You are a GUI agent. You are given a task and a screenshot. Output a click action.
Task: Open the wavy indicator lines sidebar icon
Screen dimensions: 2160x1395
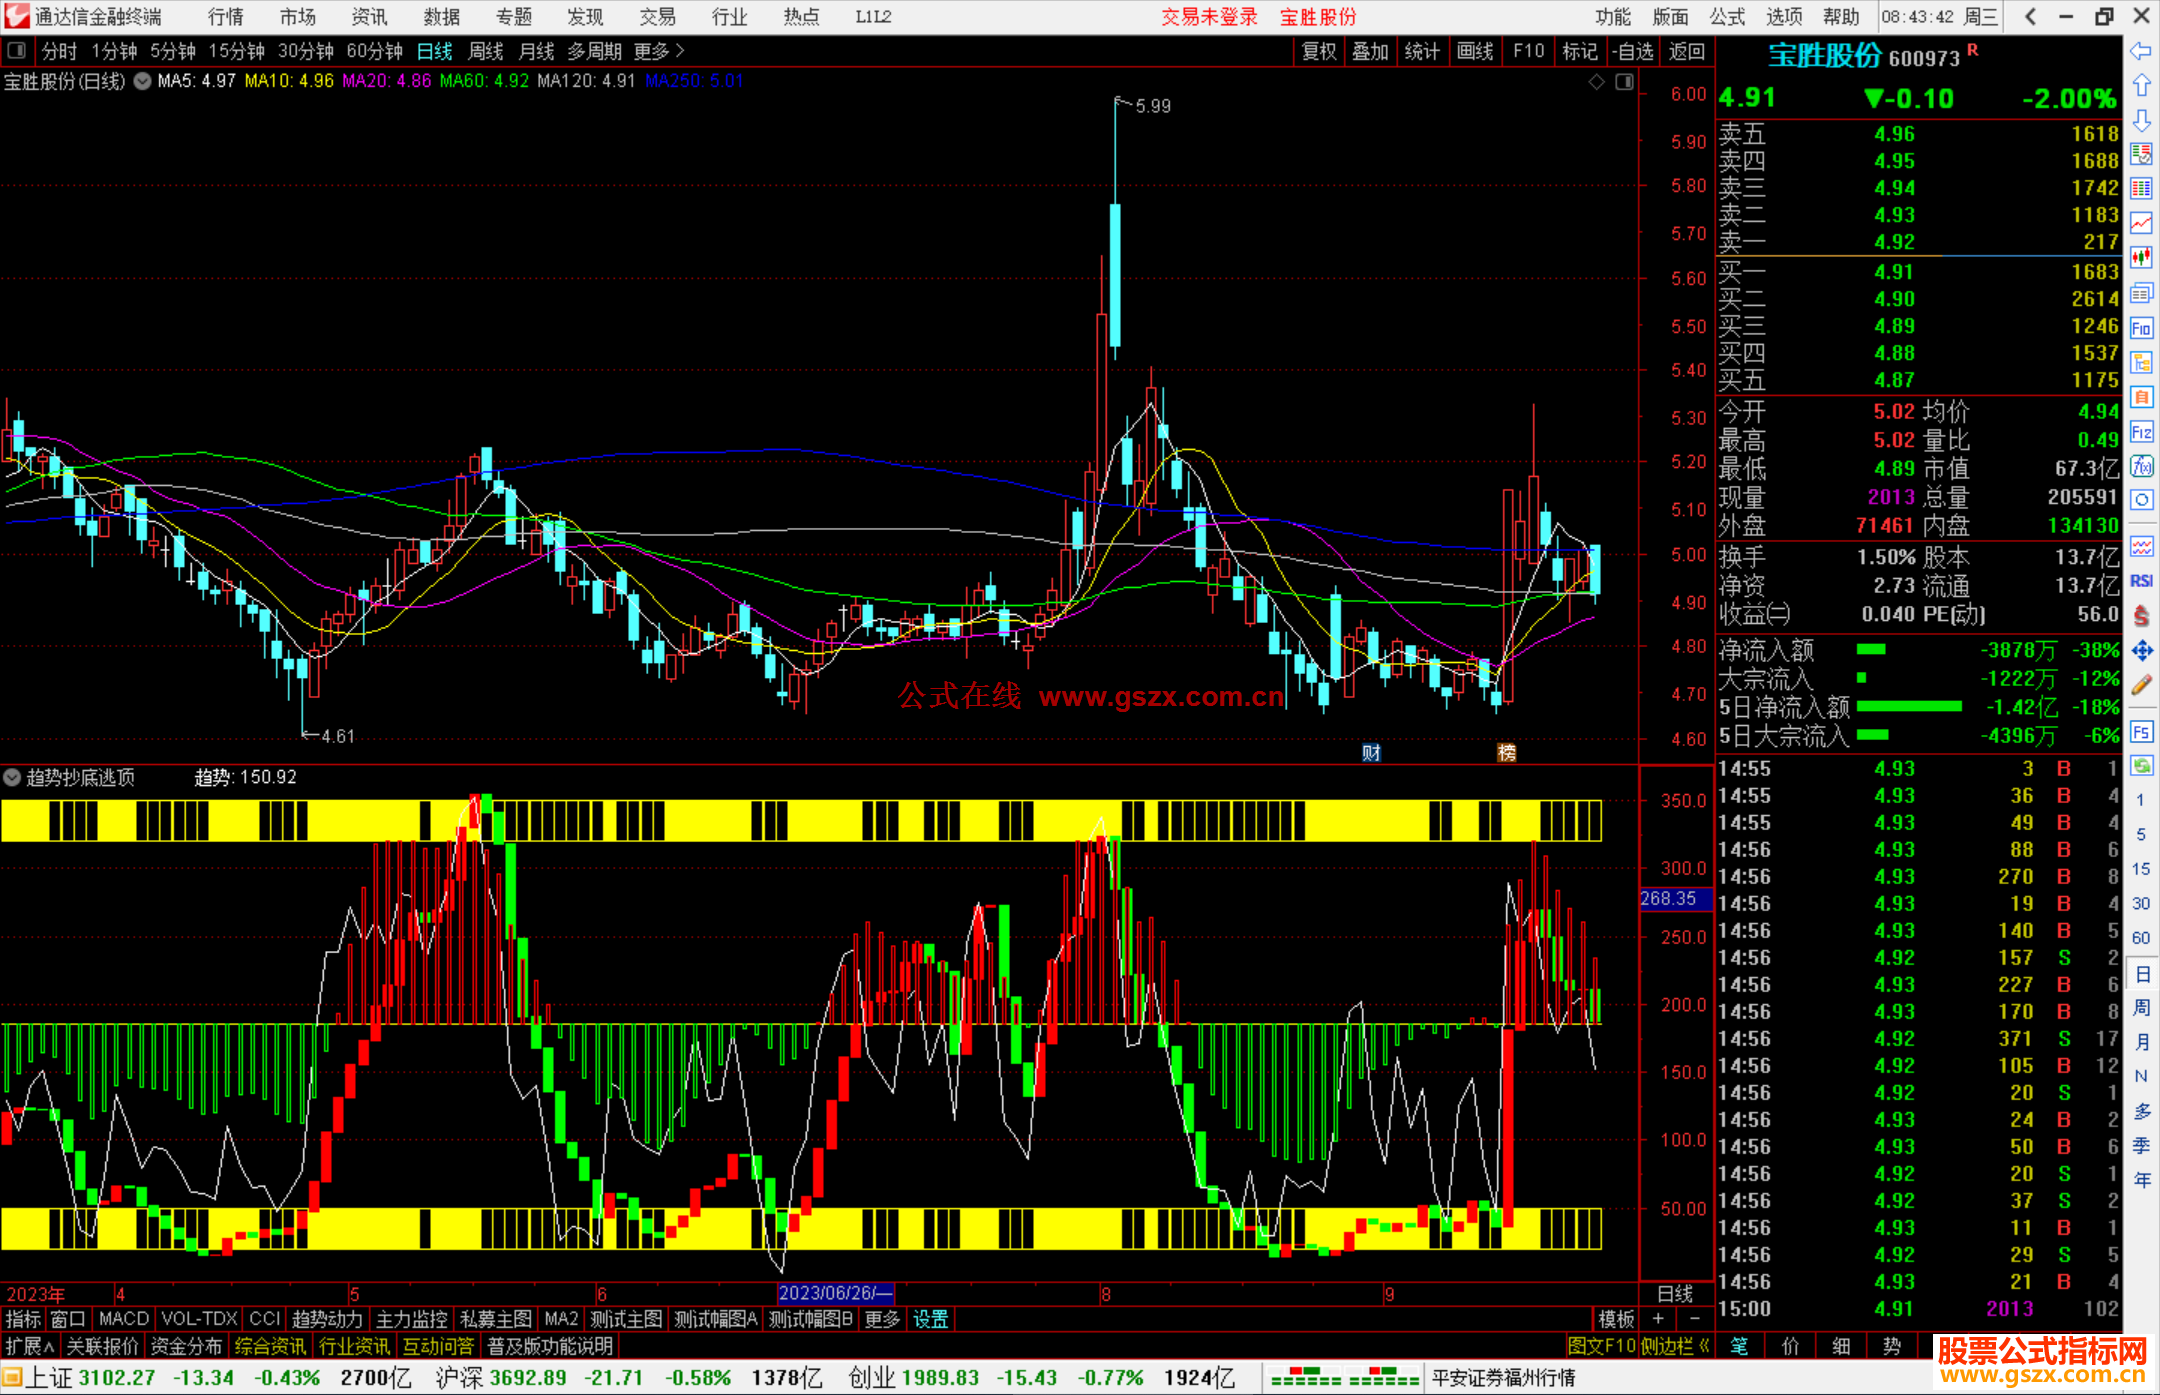[x=2141, y=547]
